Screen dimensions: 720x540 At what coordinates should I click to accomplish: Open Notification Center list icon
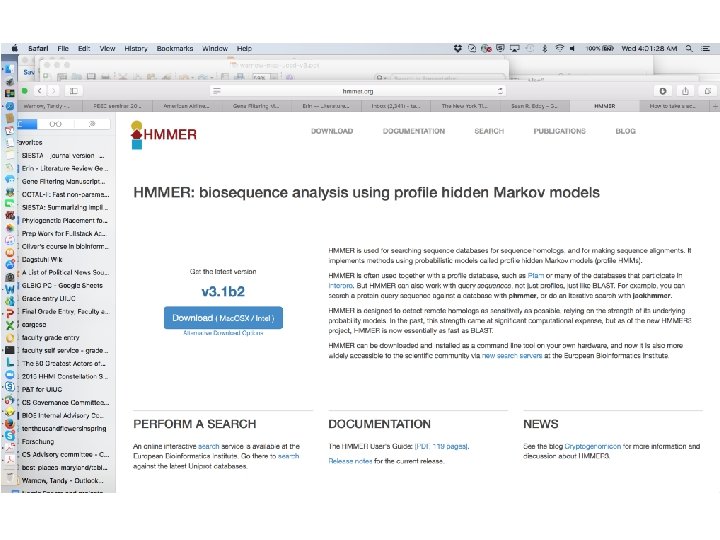click(706, 48)
